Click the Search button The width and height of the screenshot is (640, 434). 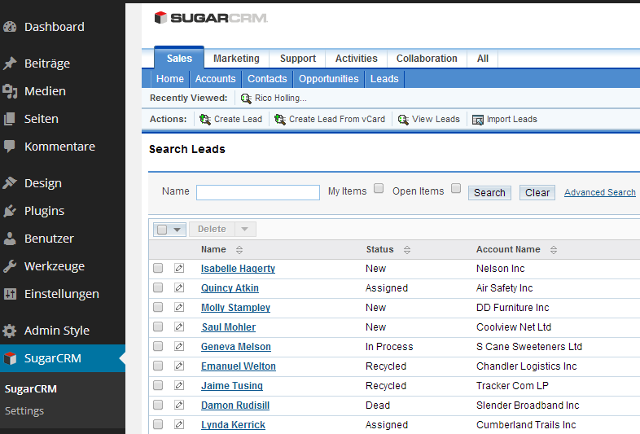[x=489, y=192]
